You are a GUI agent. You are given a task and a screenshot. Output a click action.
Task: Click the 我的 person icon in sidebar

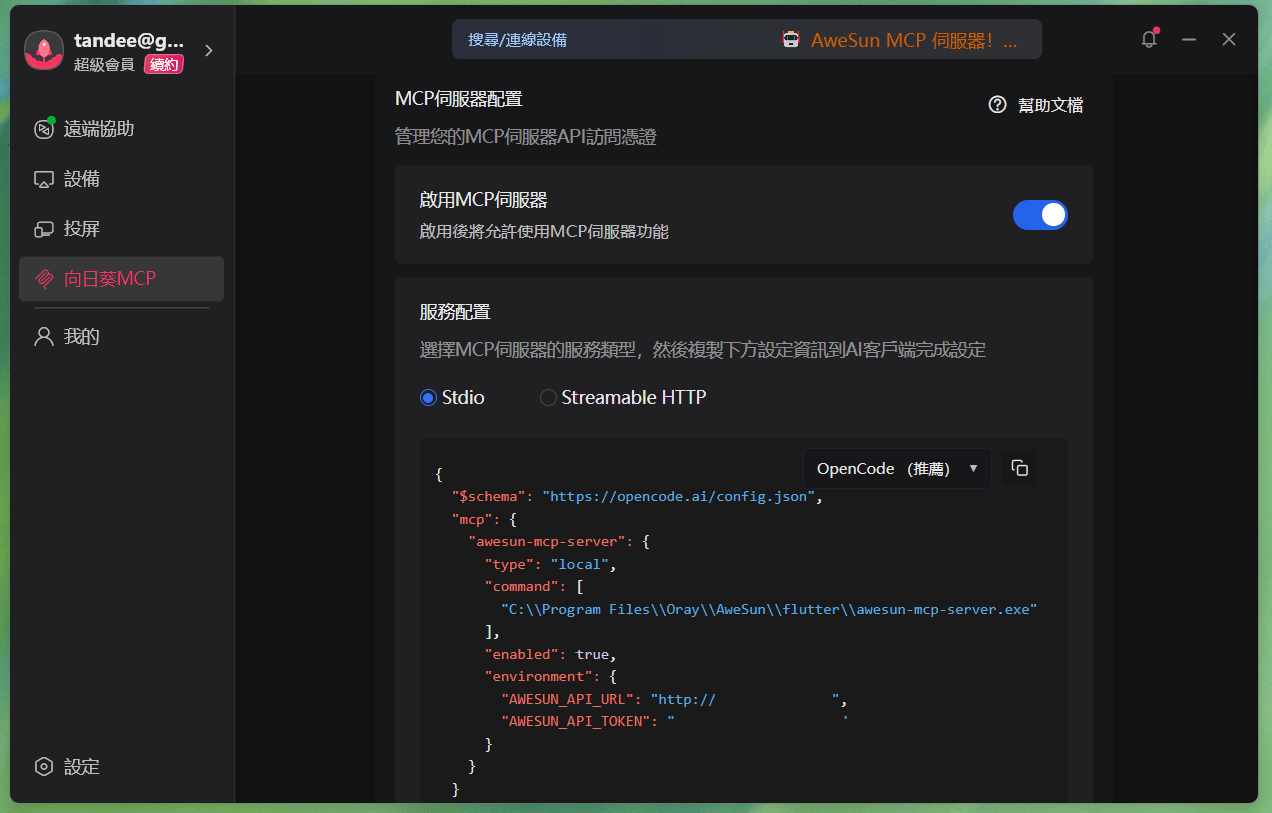(x=44, y=336)
